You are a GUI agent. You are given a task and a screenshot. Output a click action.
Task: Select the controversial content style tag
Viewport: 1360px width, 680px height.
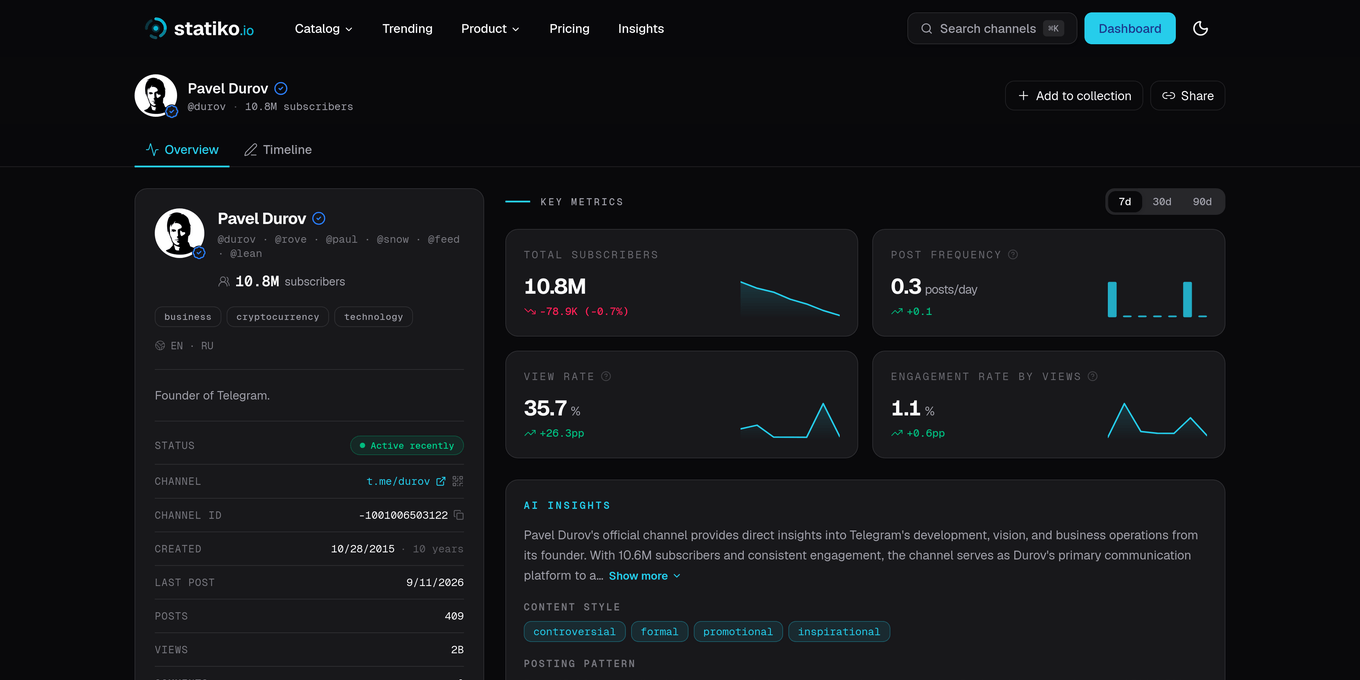(x=575, y=632)
